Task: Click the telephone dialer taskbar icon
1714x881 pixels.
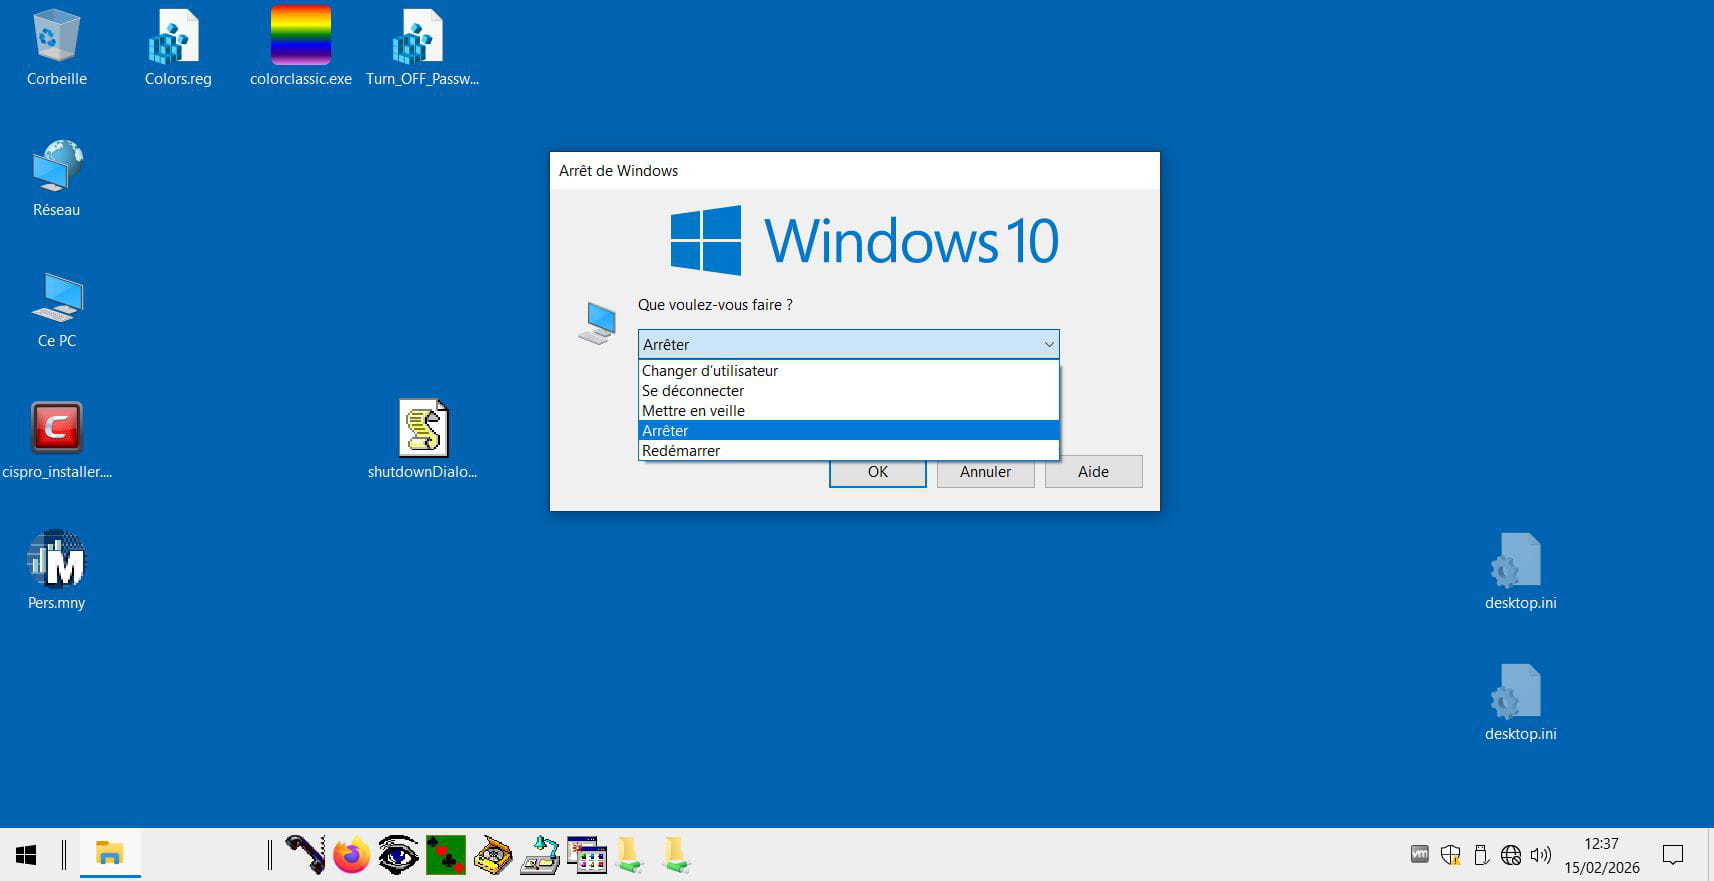Action: (305, 855)
